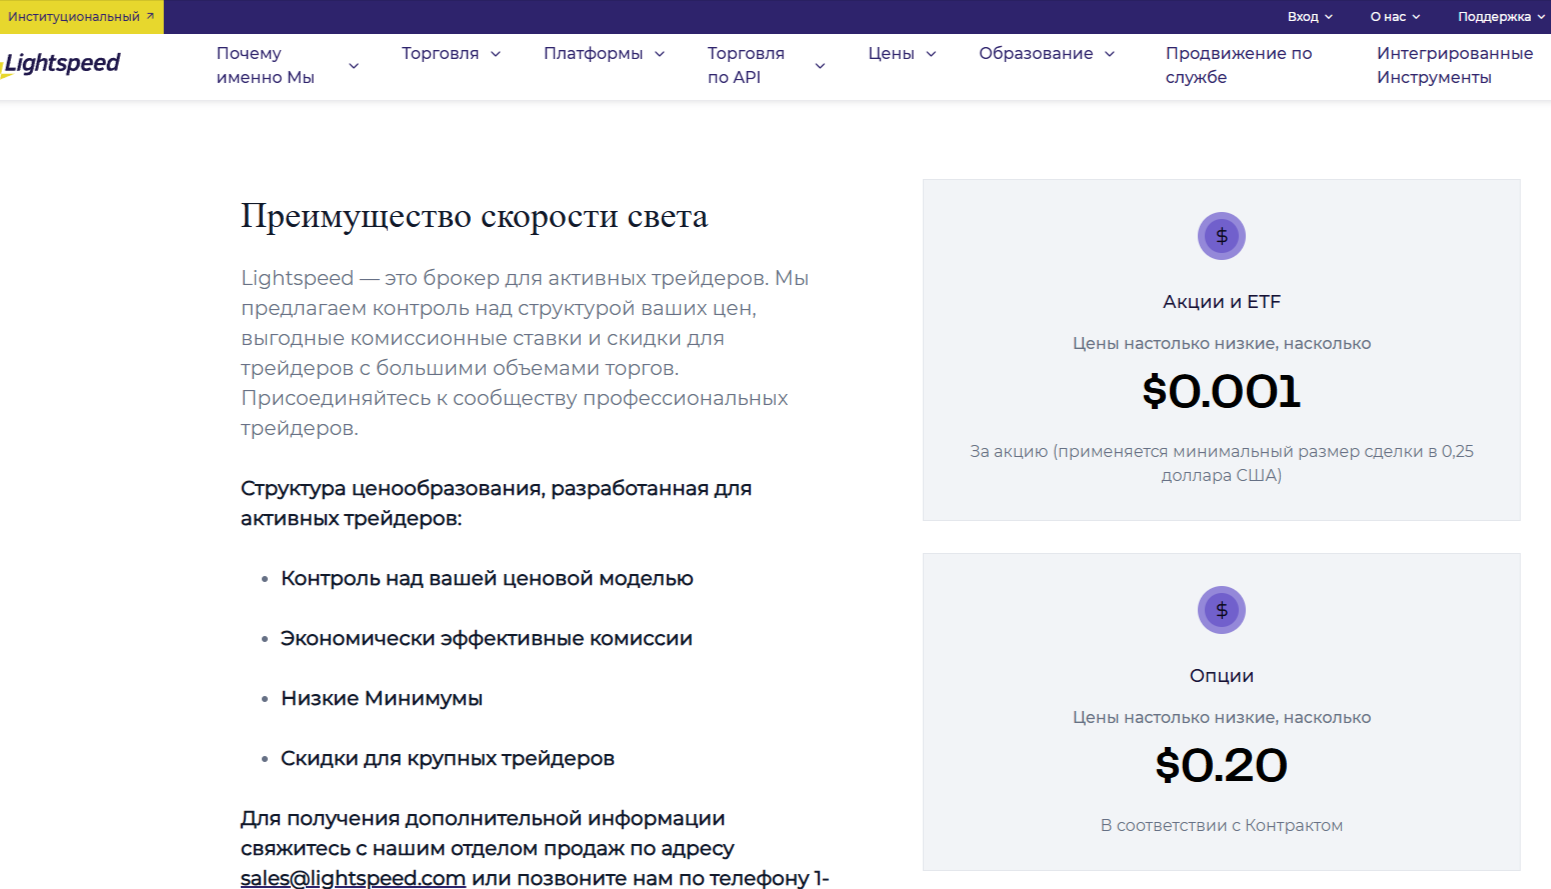Viewport: 1551px width, 889px height.
Task: Open the Цены menu
Action: [891, 53]
